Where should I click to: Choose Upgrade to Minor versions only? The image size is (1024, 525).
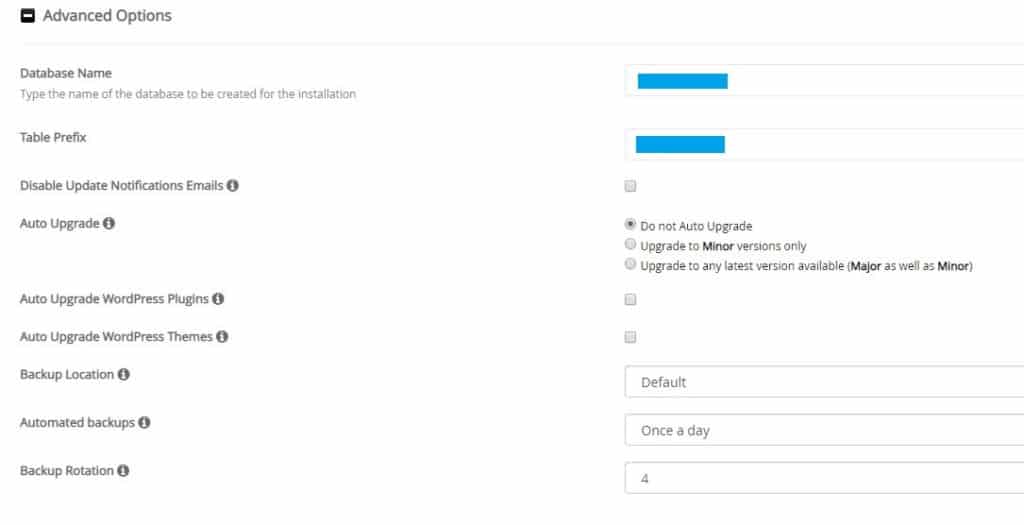[x=630, y=244]
